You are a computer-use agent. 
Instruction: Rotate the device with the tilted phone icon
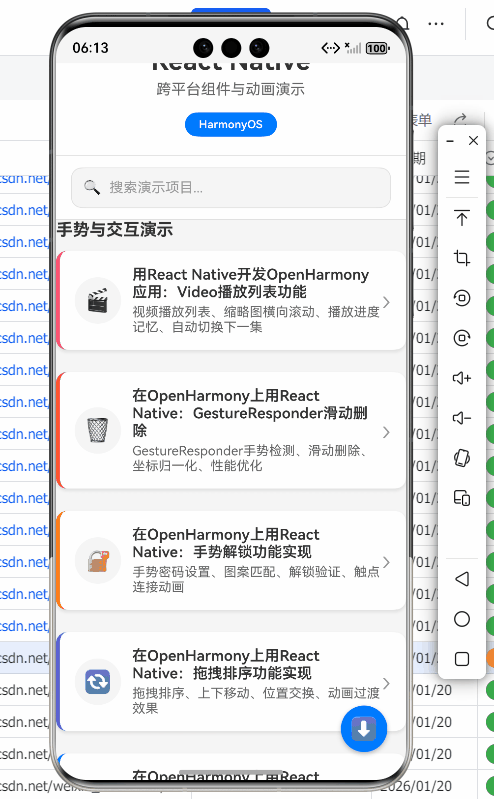tap(462, 458)
